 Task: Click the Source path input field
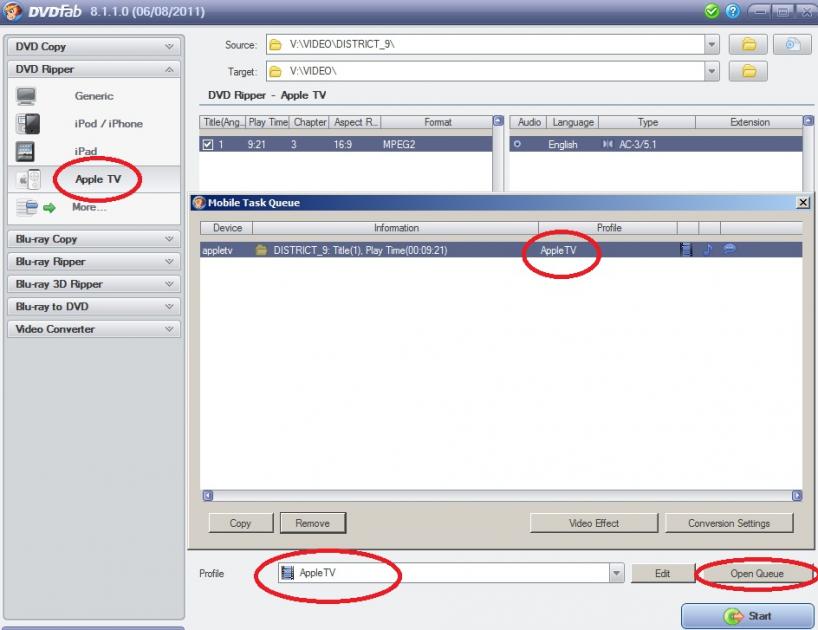tap(485, 44)
